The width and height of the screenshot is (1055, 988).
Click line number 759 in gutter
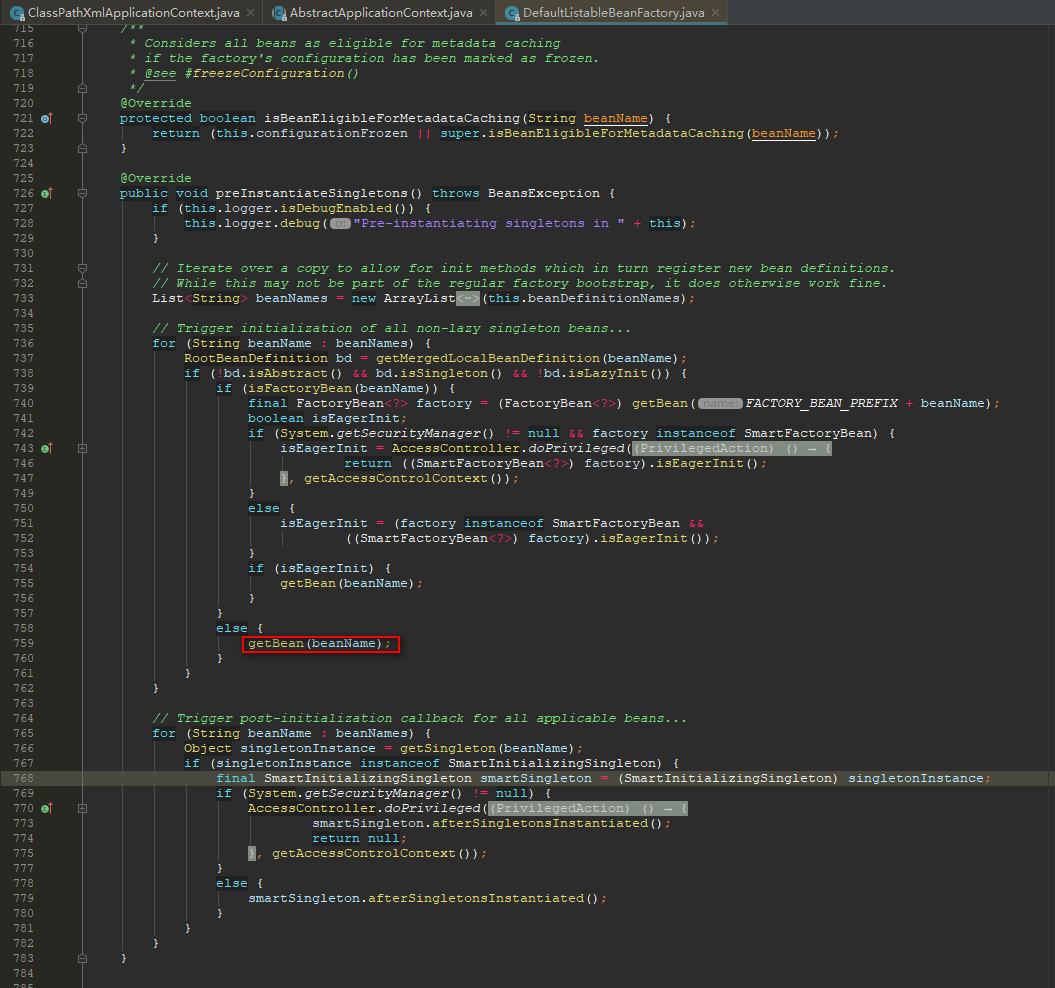click(23, 643)
